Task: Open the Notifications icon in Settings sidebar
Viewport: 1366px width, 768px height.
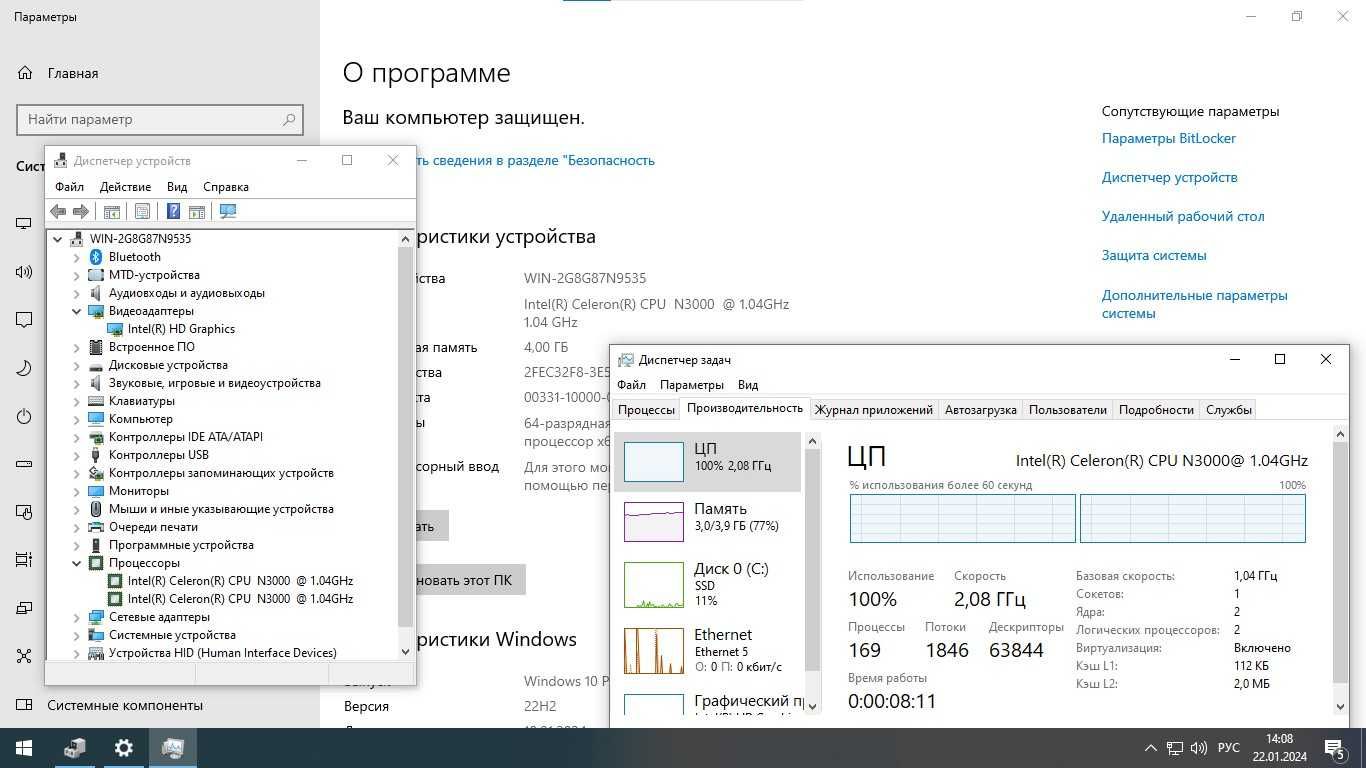Action: point(24,320)
